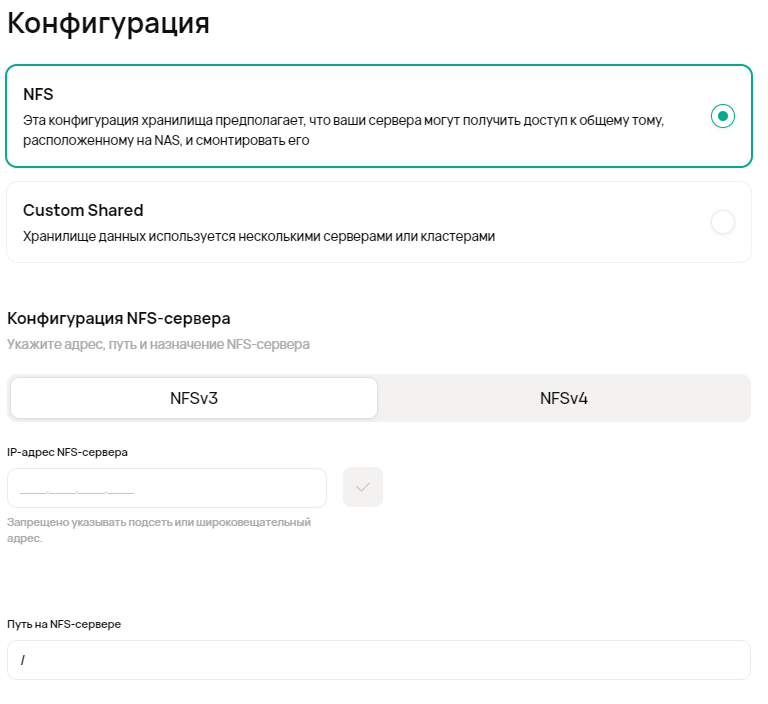Click the word 'адрес.' ending the hint
This screenshot has height=704, width=768.
point(25,538)
